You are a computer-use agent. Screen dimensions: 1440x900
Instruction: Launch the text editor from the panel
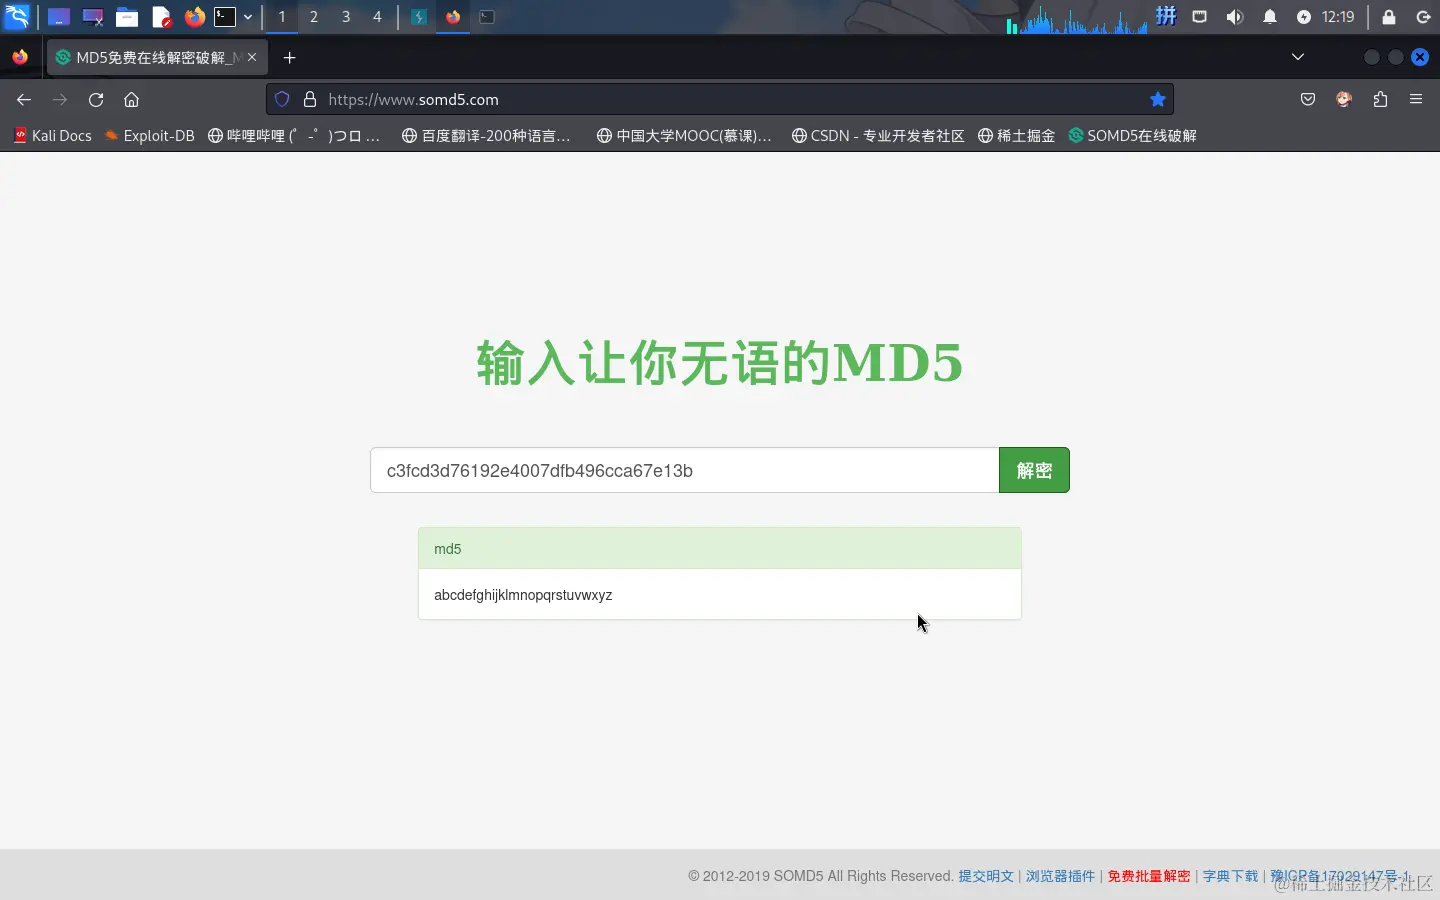pos(161,17)
